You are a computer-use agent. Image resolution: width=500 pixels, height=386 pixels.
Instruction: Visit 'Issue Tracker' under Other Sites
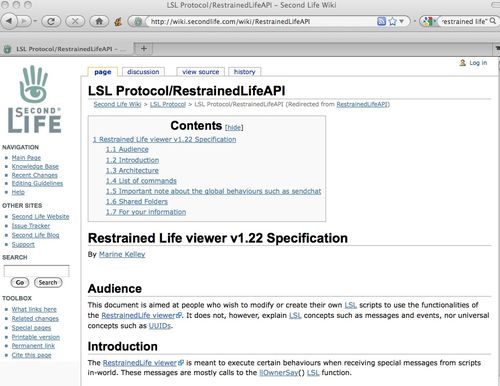(31, 226)
